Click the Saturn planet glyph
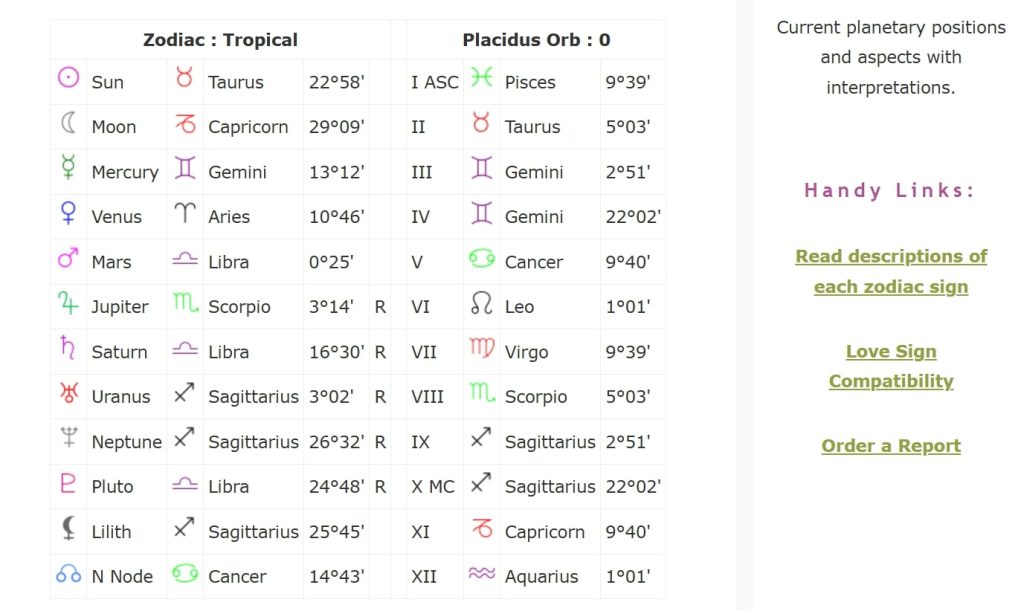 point(68,348)
